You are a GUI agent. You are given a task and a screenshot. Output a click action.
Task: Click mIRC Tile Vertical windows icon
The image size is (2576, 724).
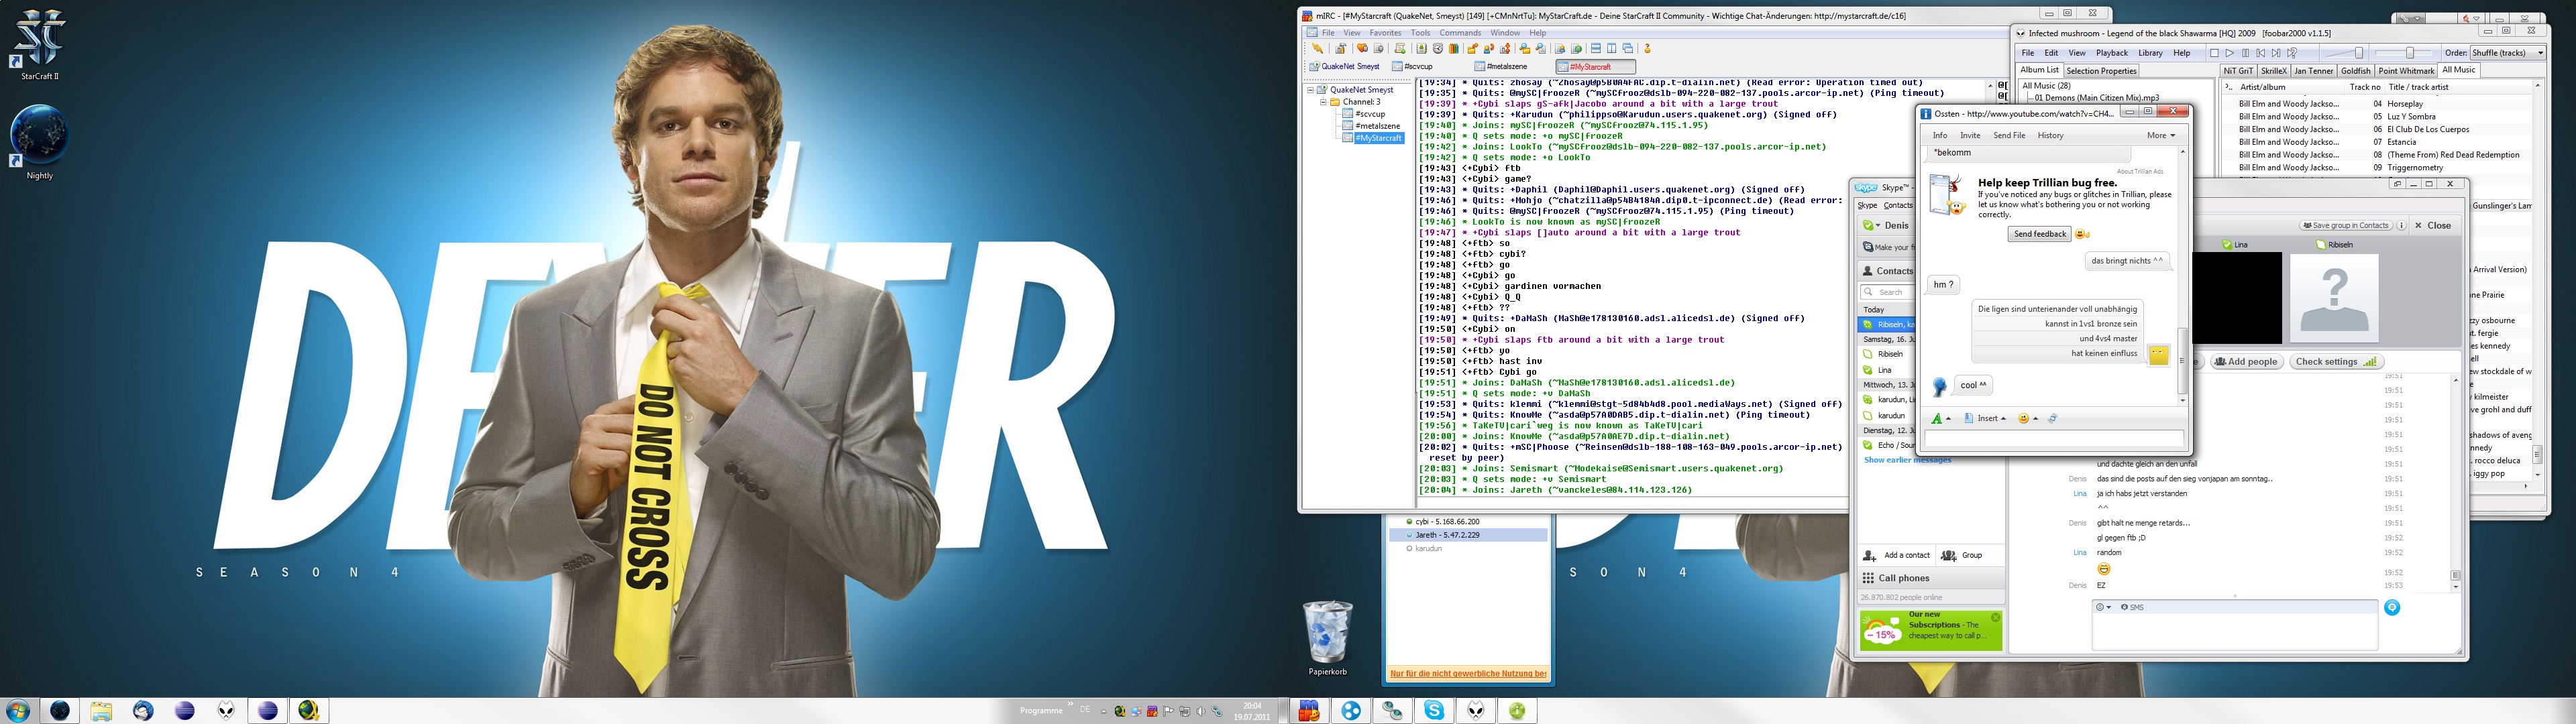pyautogui.click(x=1612, y=48)
